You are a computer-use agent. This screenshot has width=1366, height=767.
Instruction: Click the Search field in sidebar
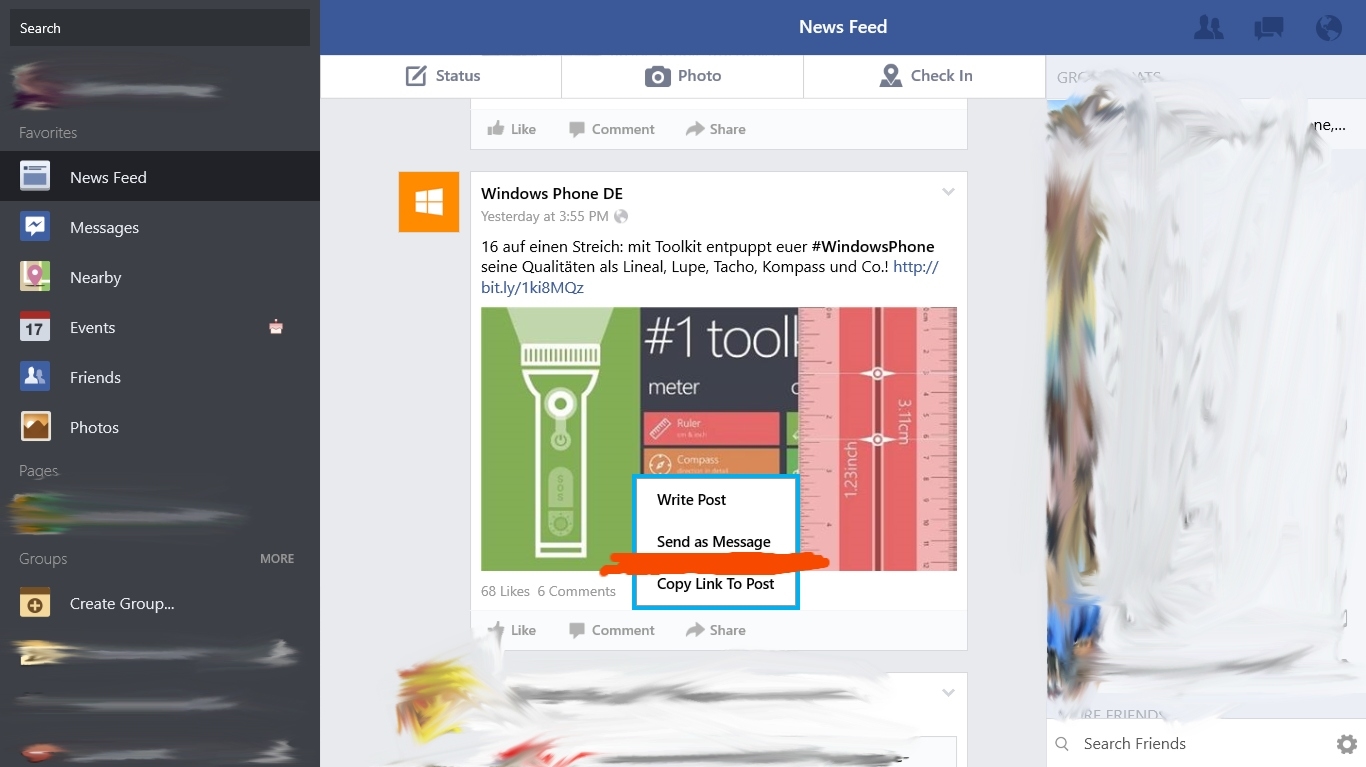160,28
